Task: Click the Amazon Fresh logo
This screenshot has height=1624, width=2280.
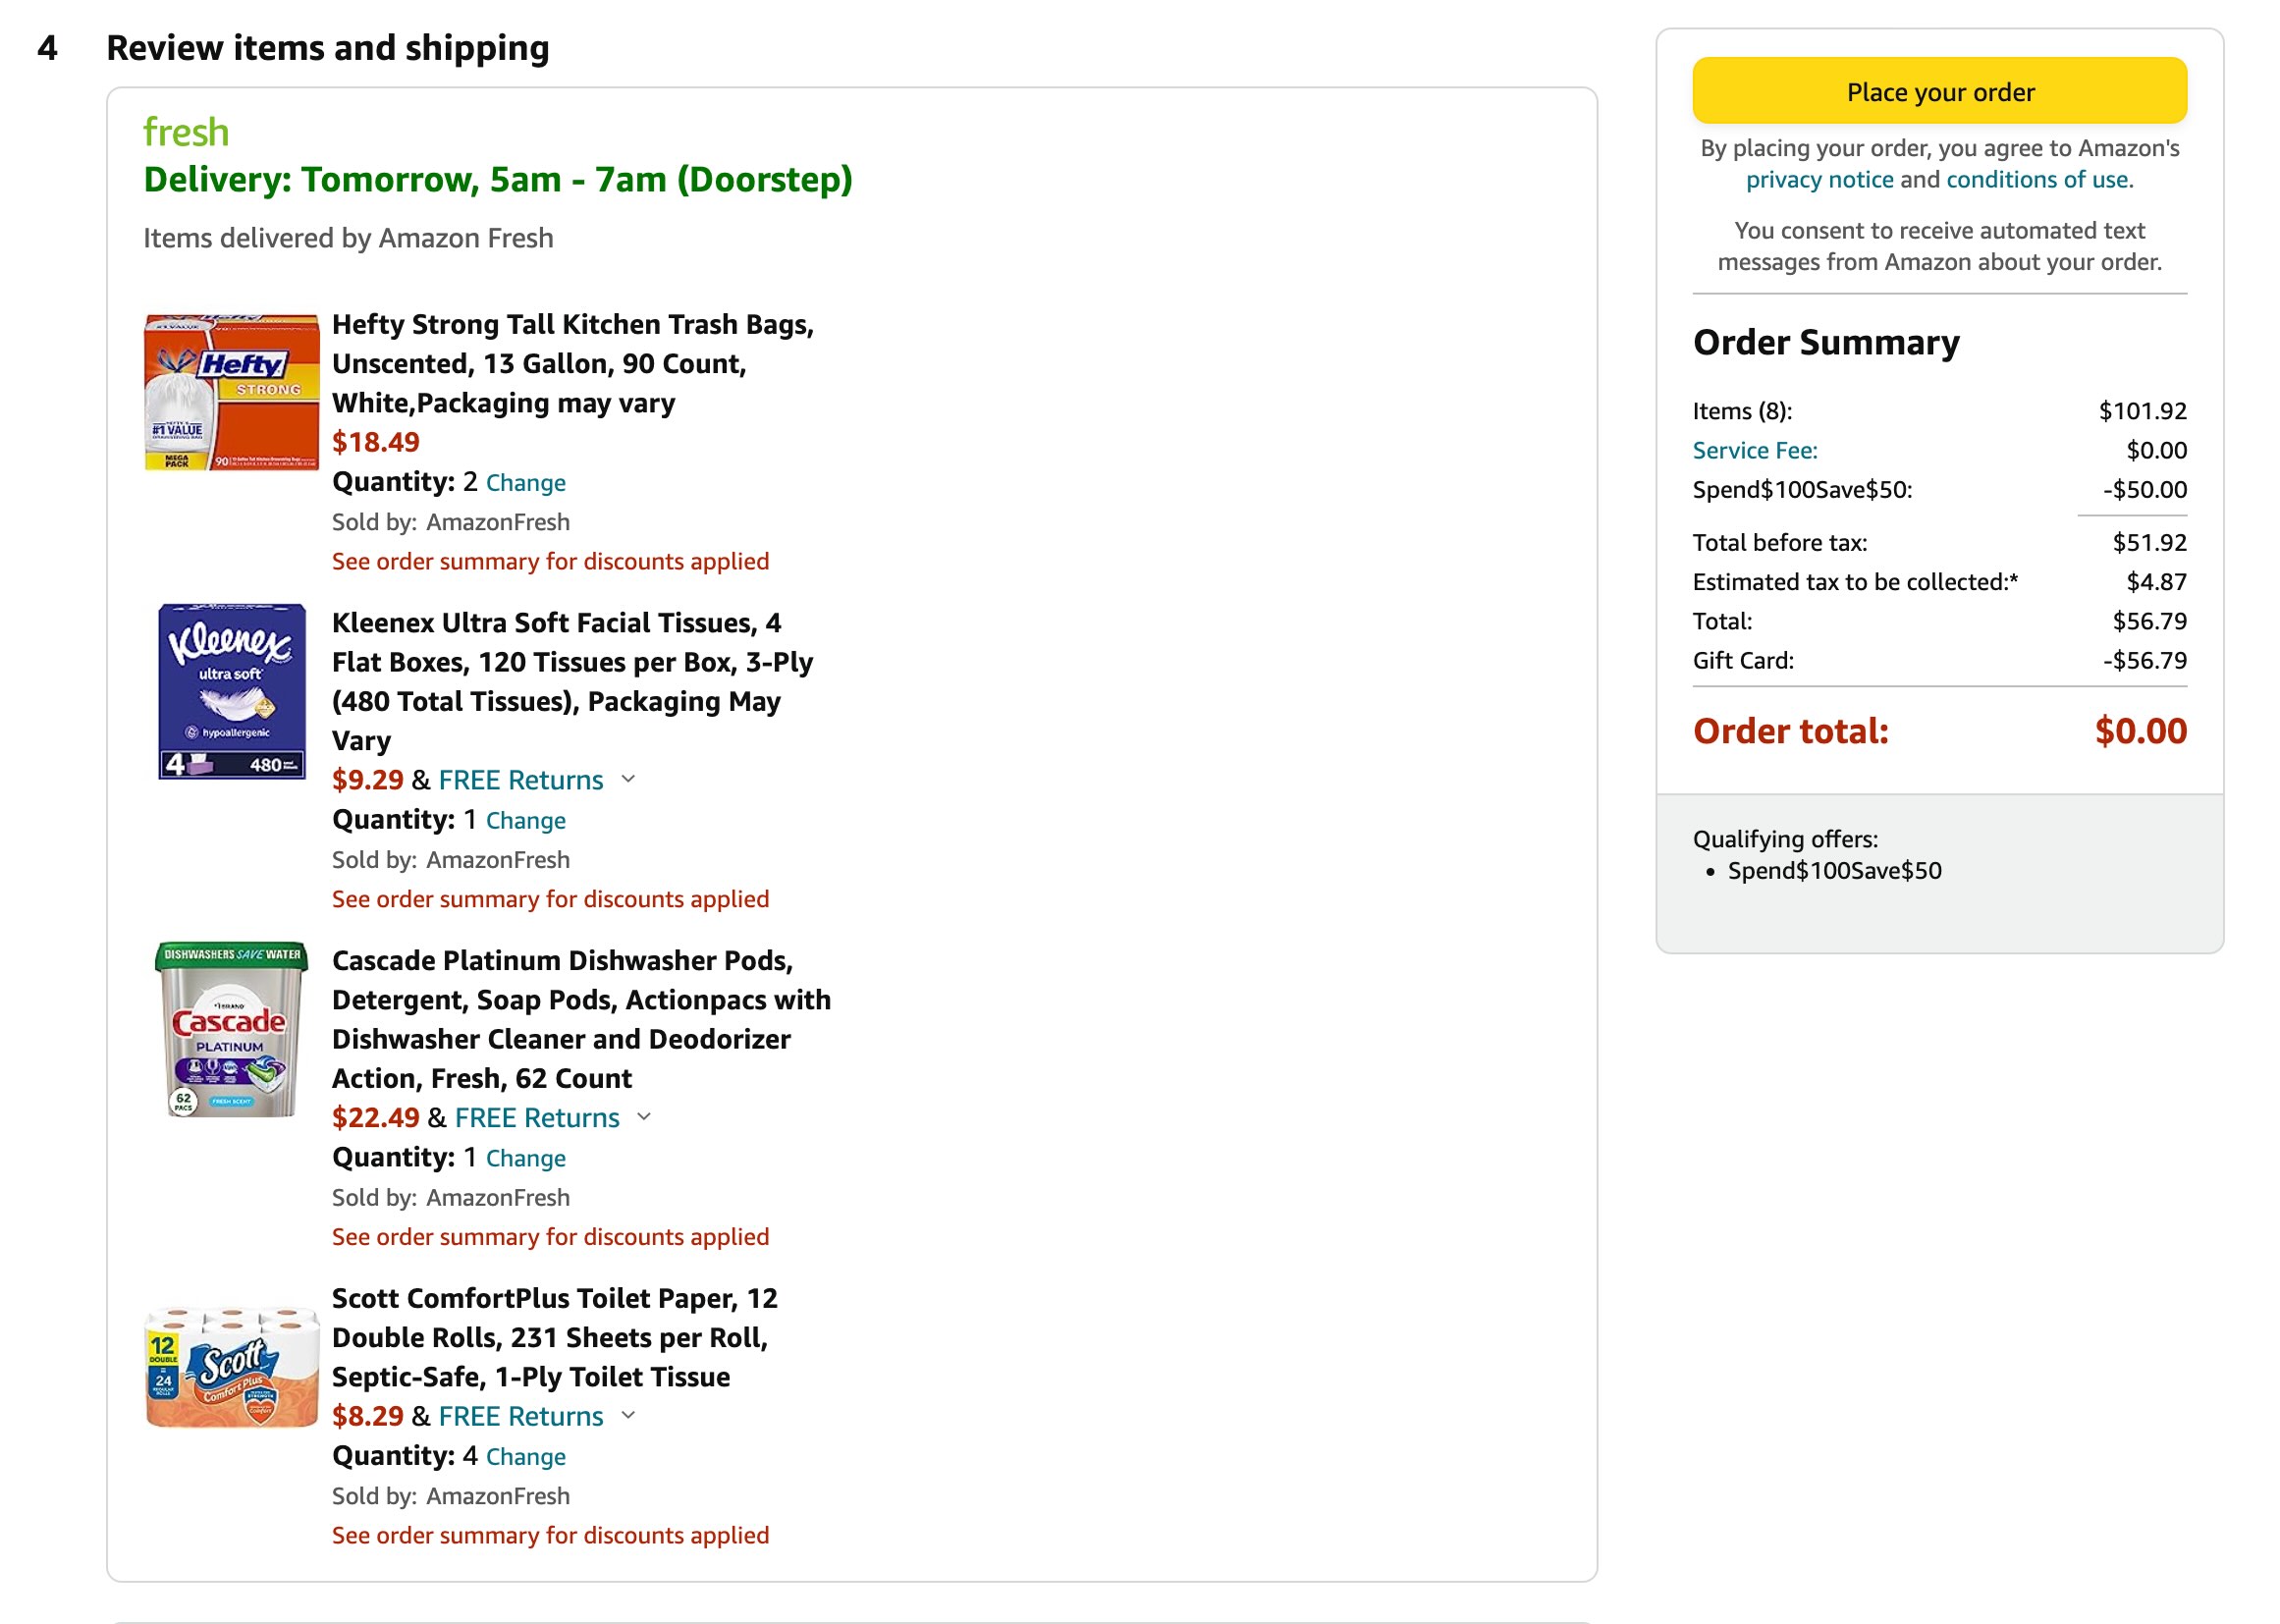Action: click(185, 130)
